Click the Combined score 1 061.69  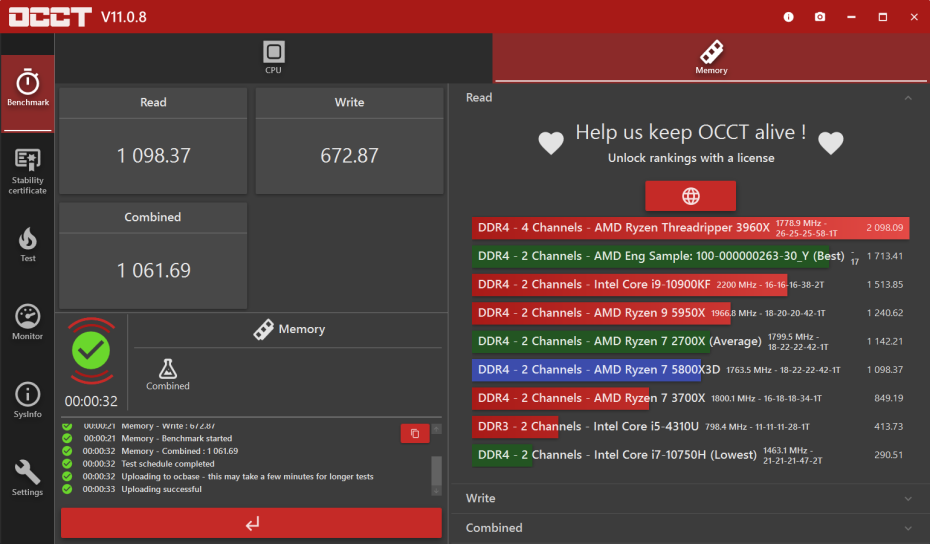tap(154, 271)
